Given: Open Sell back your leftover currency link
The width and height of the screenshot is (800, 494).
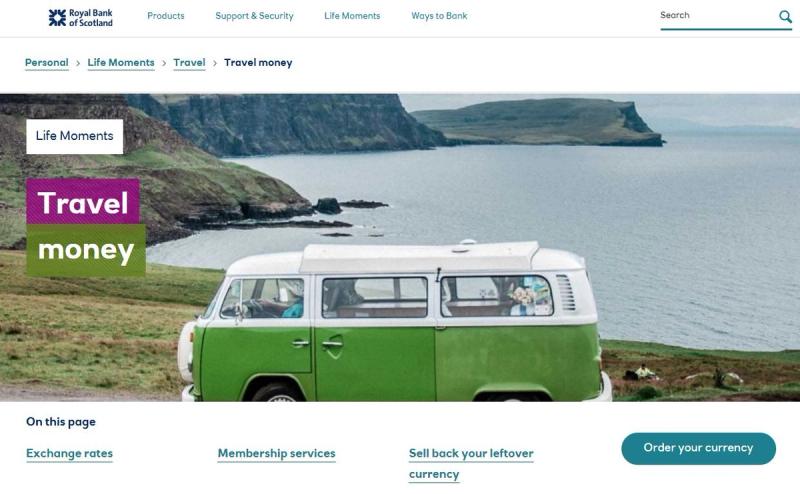Looking at the screenshot, I should pyautogui.click(x=471, y=464).
